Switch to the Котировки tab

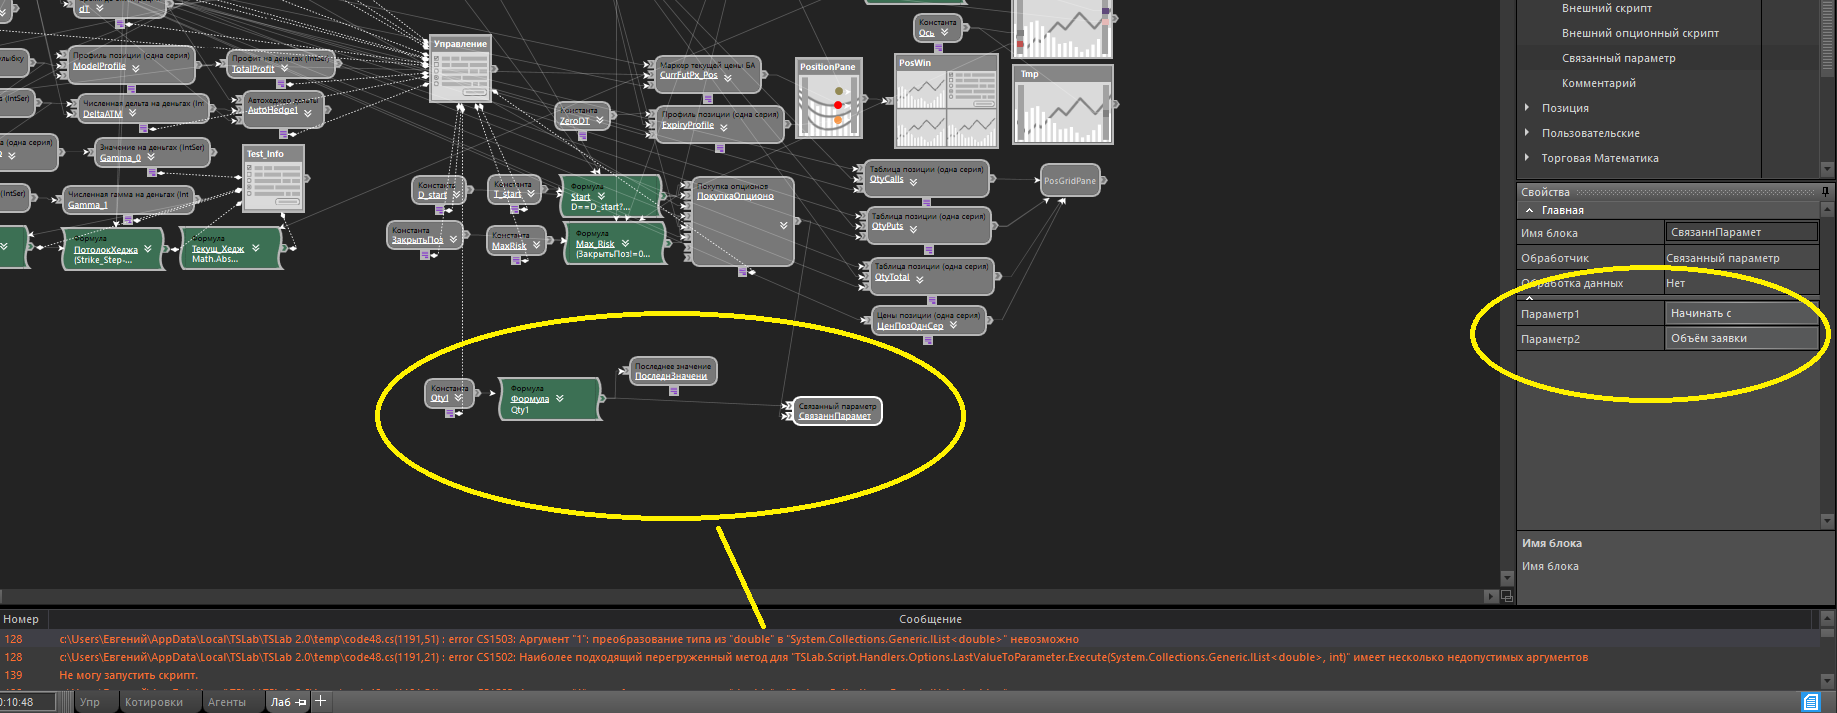(x=153, y=702)
